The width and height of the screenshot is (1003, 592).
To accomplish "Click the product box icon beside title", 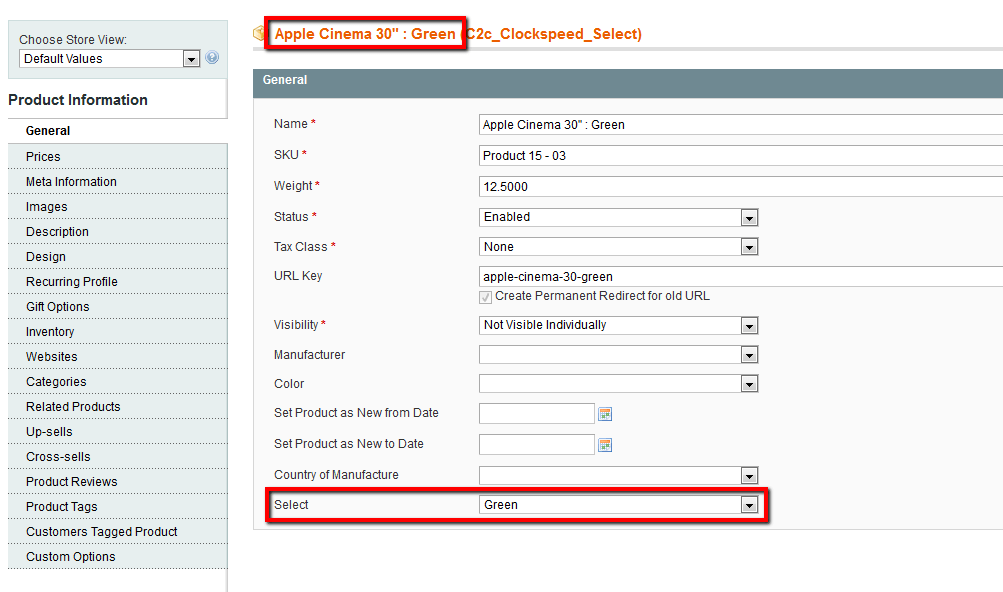I will (259, 33).
